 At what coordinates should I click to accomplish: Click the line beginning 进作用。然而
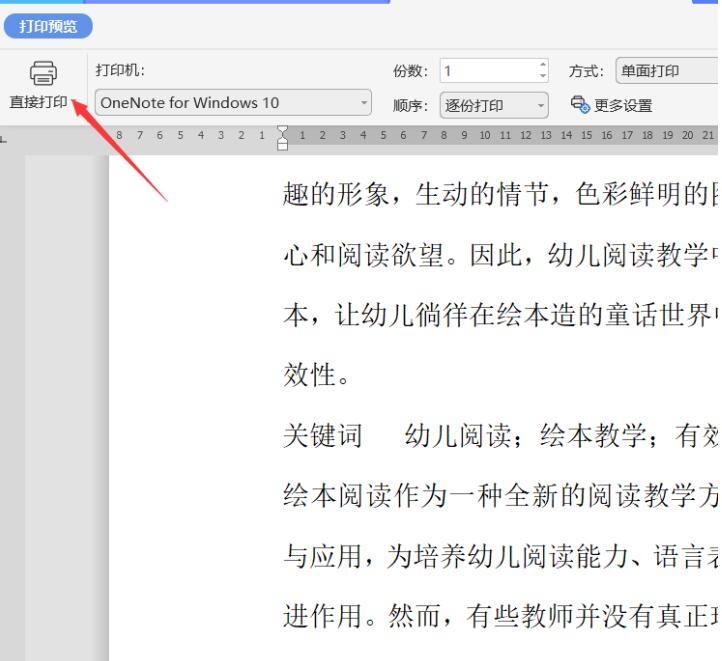click(500, 616)
